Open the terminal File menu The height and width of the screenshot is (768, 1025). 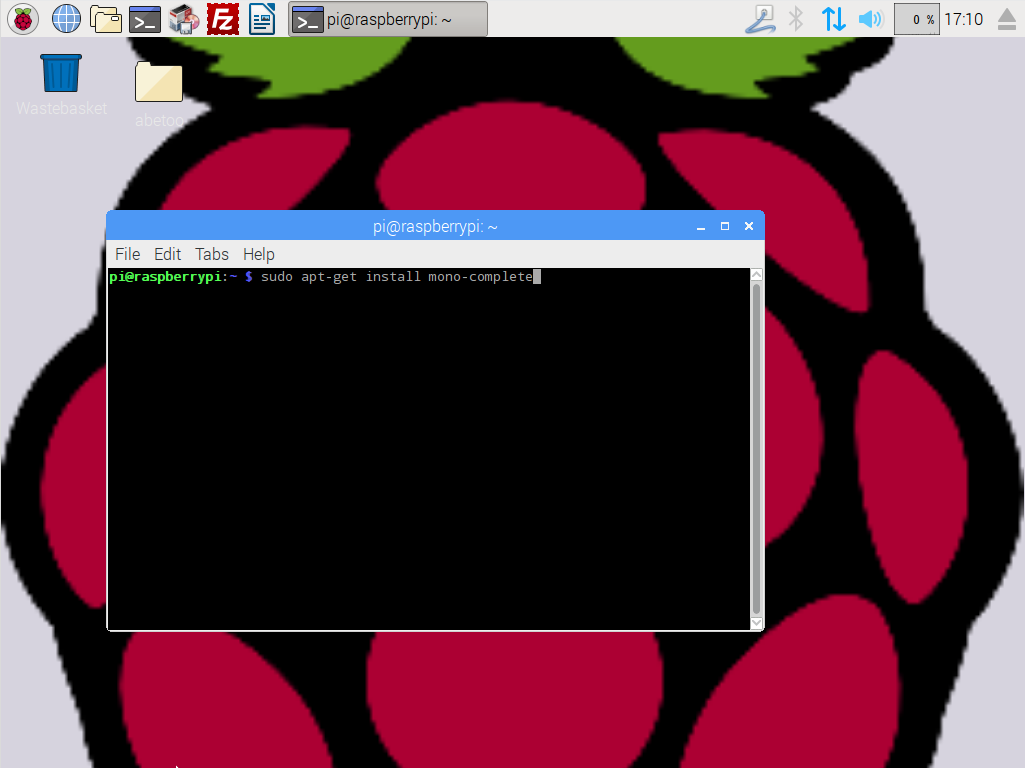(127, 254)
